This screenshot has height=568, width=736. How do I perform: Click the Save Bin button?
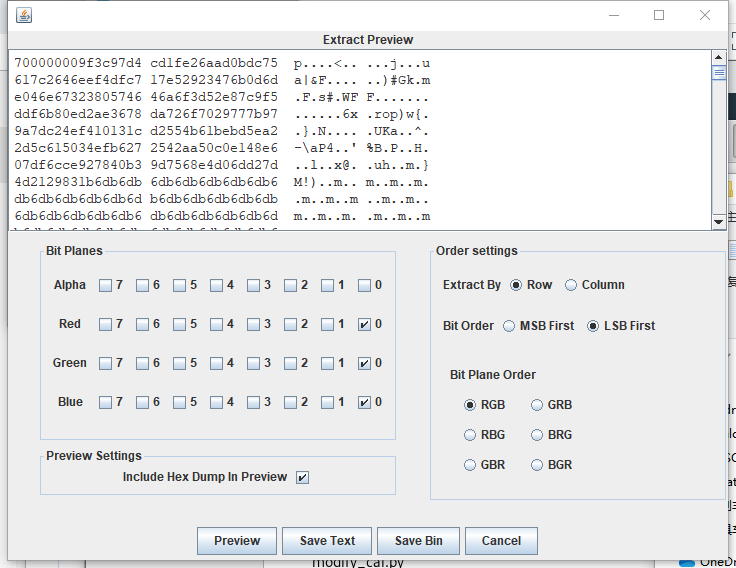tap(418, 541)
